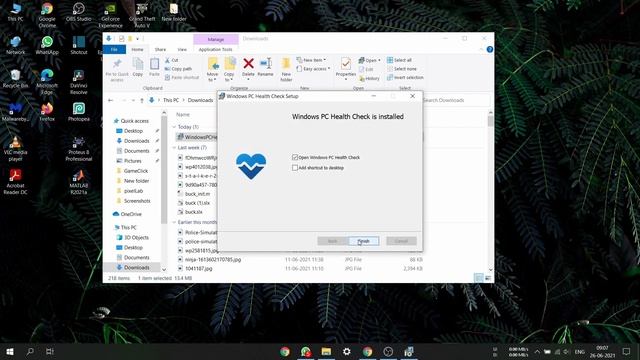Image resolution: width=640 pixels, height=360 pixels.
Task: Collapse the Today (1) file group
Action: point(174,127)
